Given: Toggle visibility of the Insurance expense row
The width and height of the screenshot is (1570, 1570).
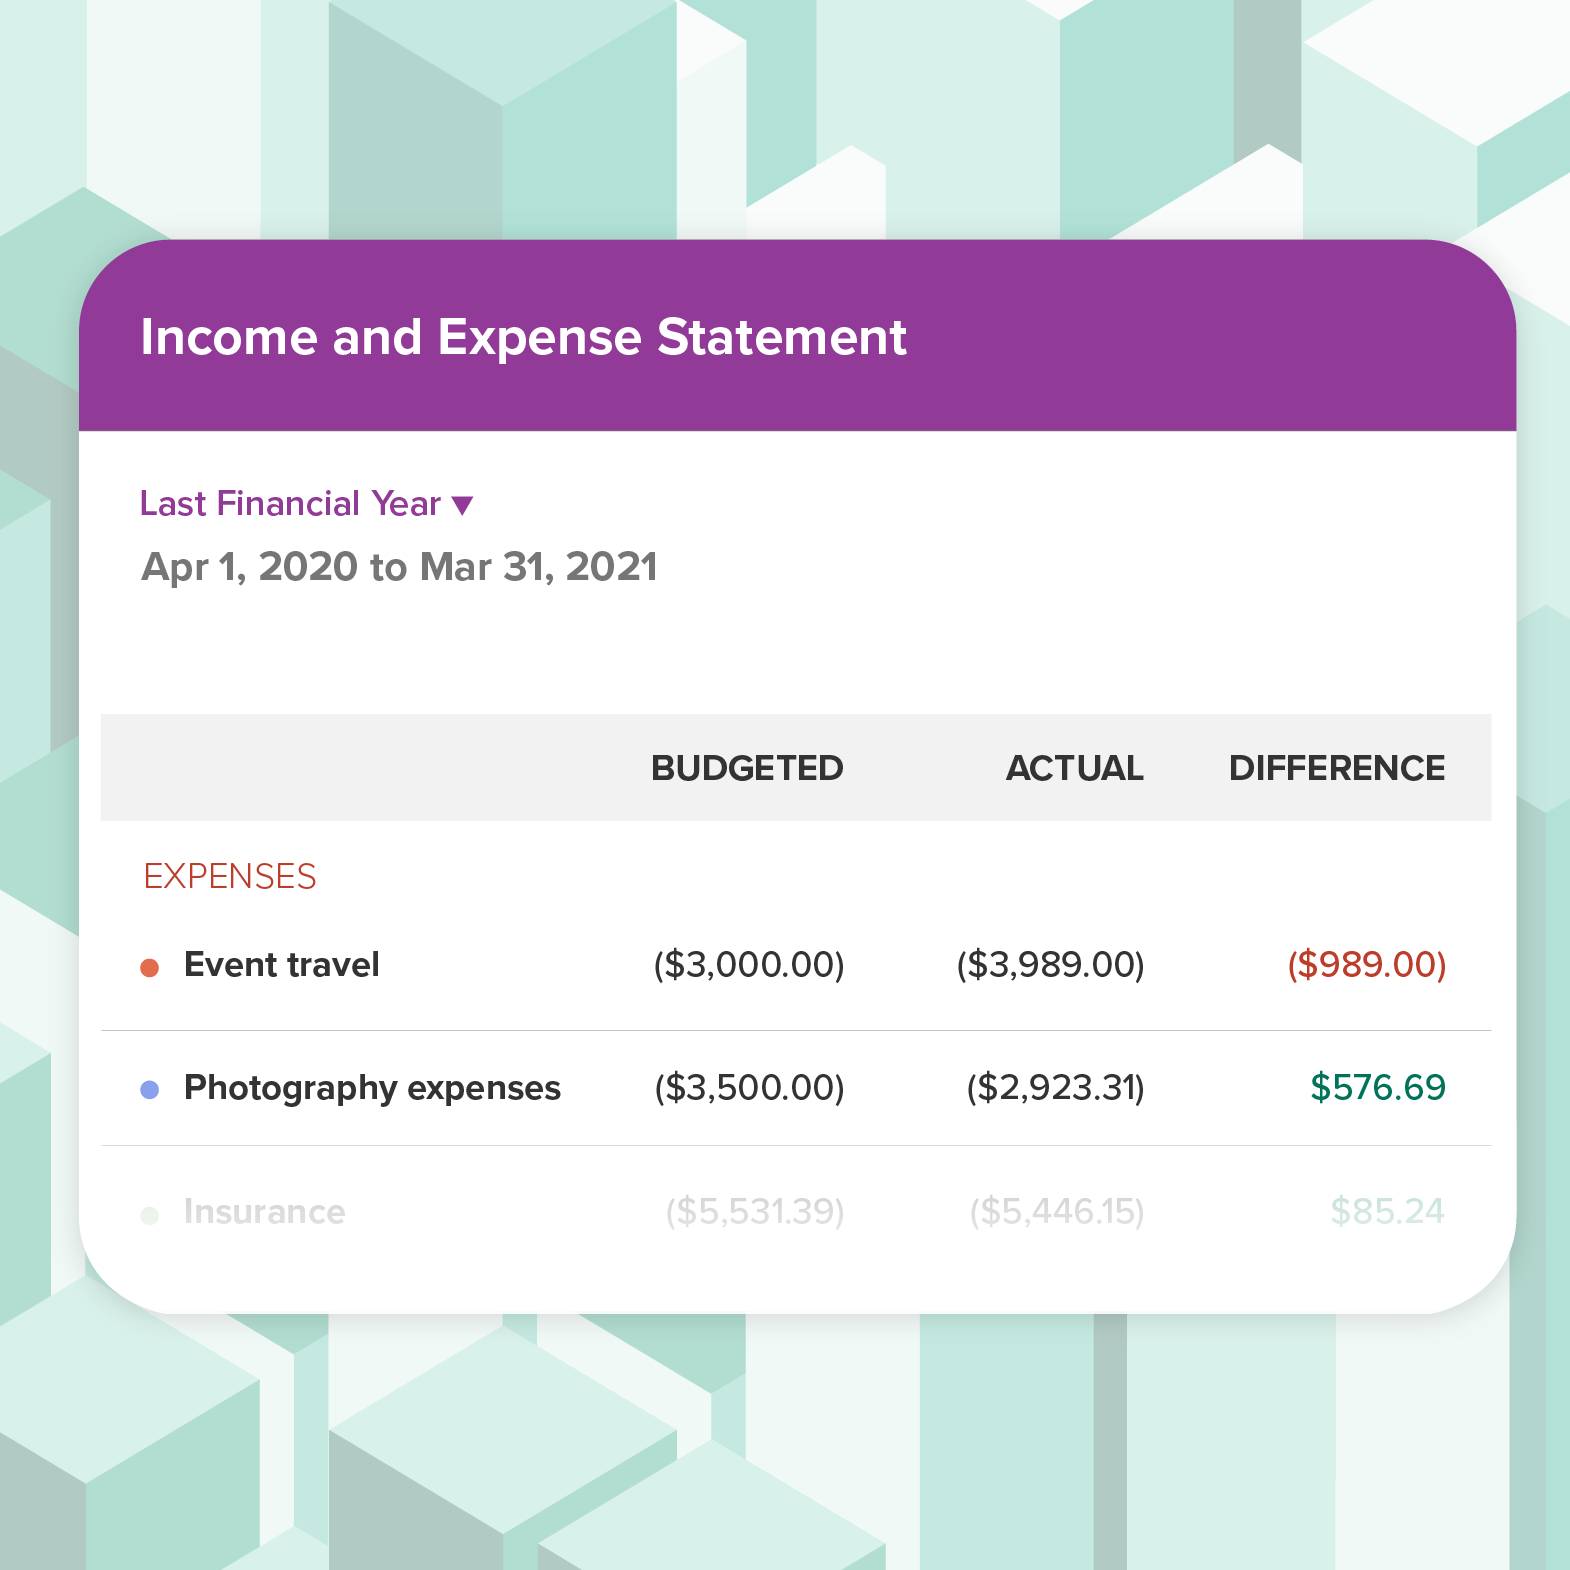Looking at the screenshot, I should 151,1212.
